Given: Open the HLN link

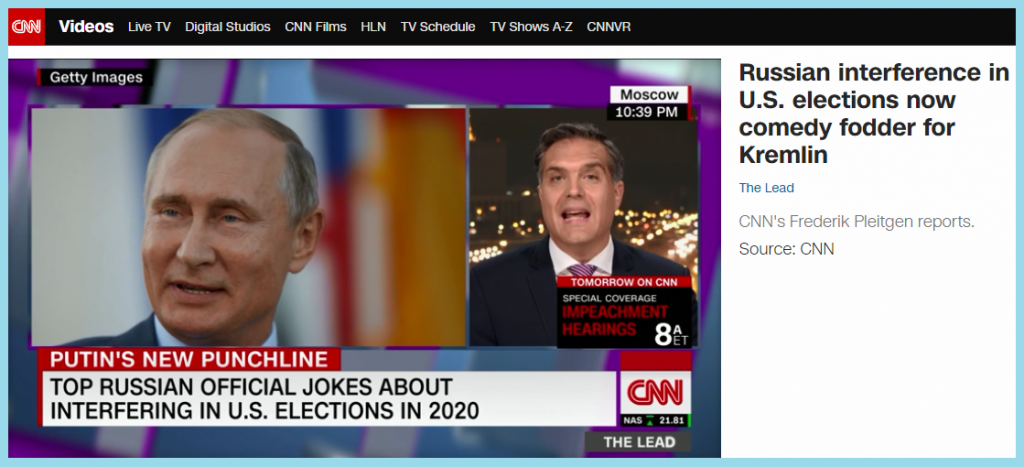Looking at the screenshot, I should [373, 27].
